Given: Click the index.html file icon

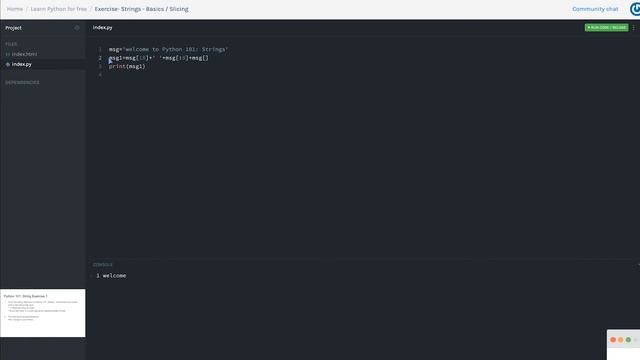Looking at the screenshot, I should tap(8, 54).
